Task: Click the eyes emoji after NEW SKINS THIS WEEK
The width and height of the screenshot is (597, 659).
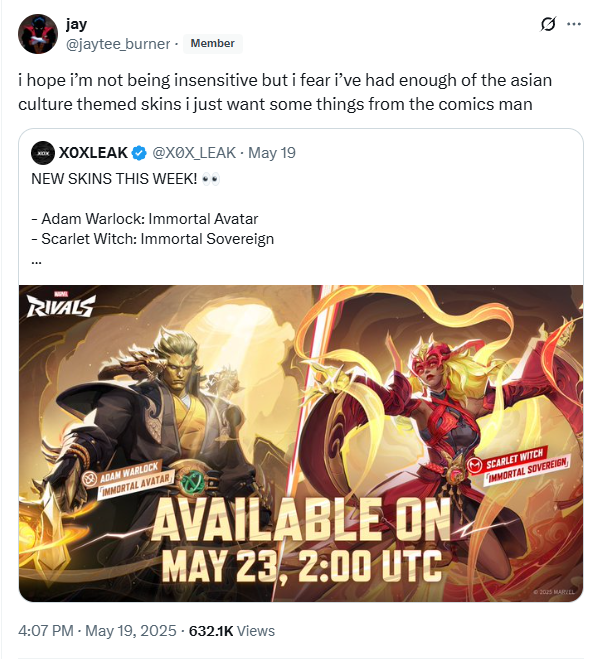Action: click(x=211, y=179)
